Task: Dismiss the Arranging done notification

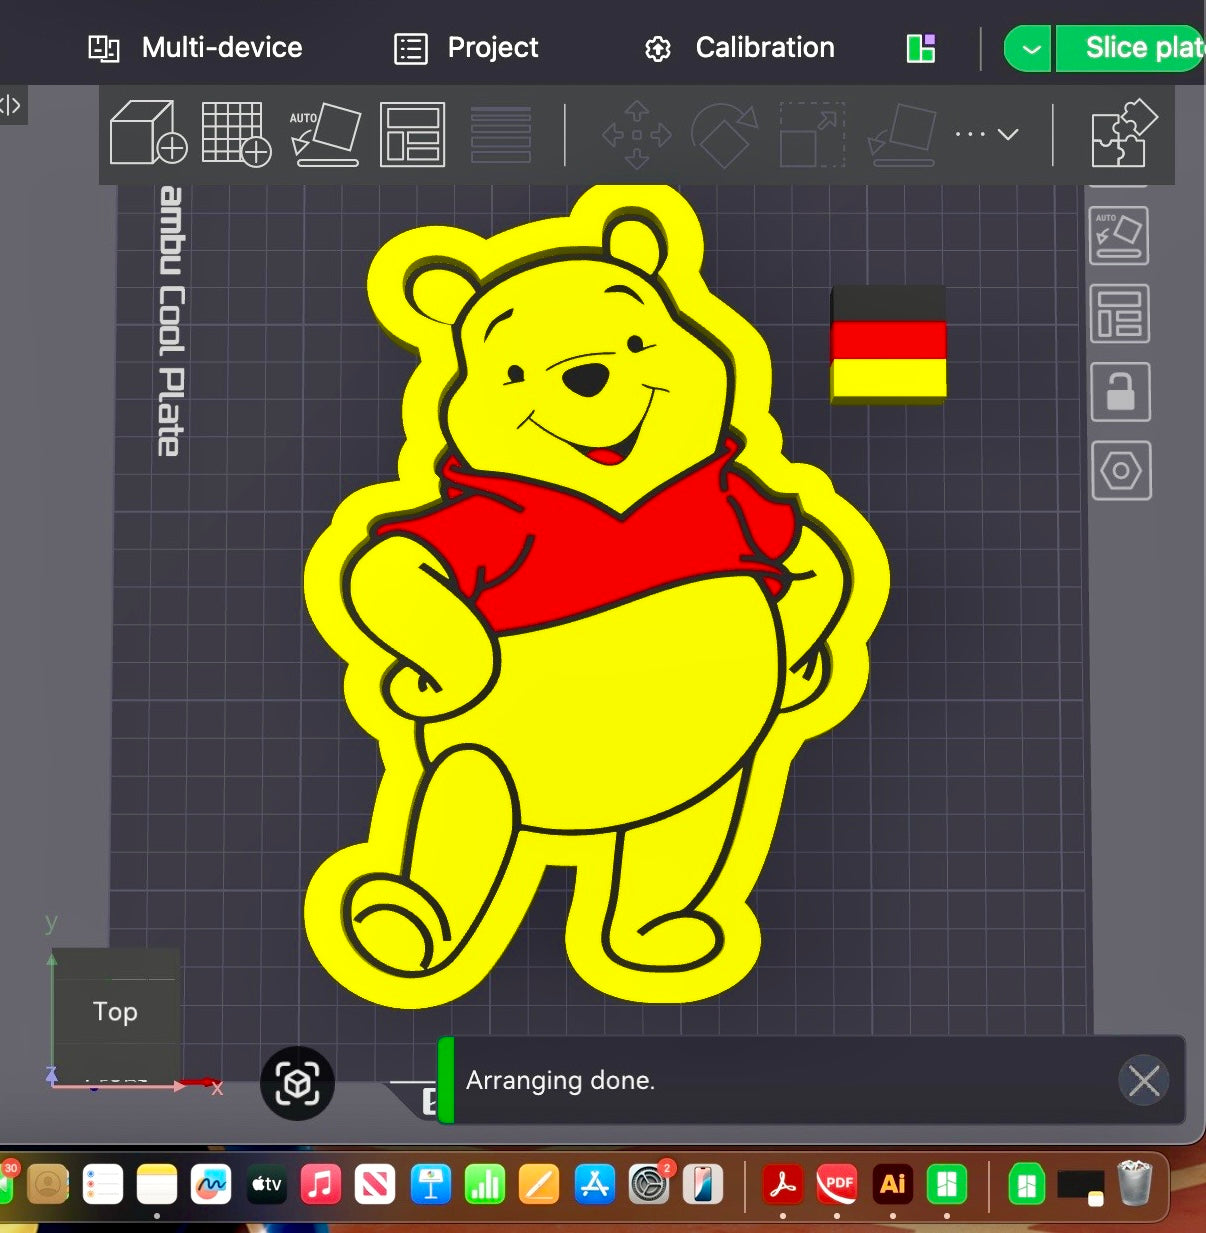Action: tap(1144, 1080)
